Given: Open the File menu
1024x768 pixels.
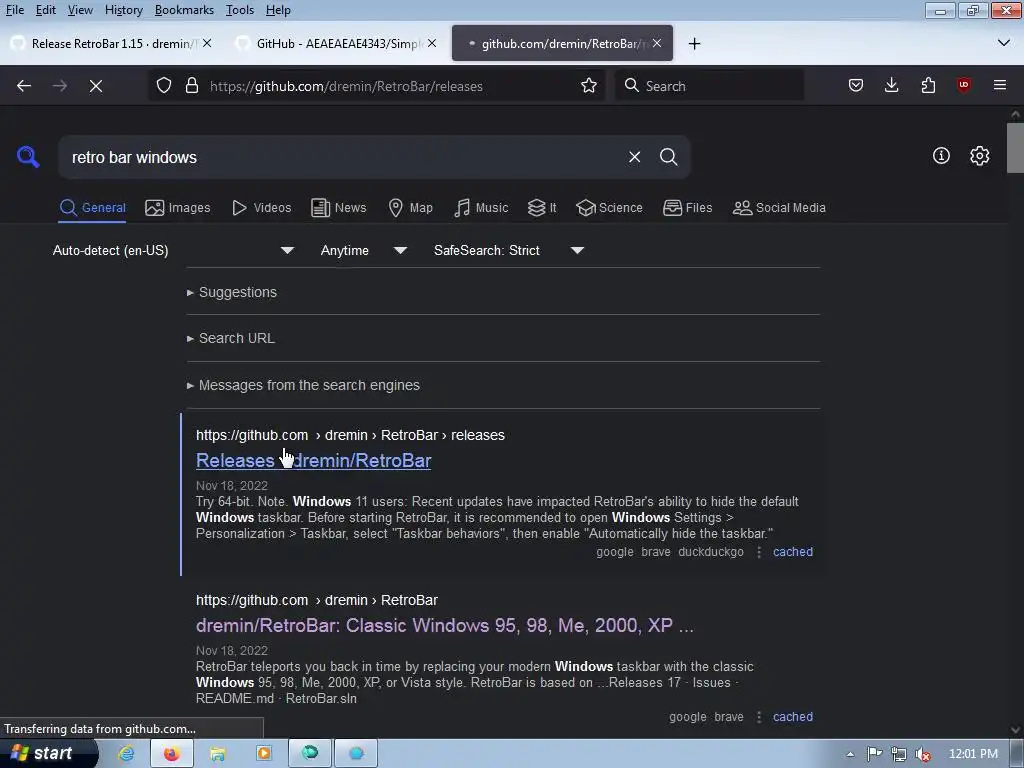Looking at the screenshot, I should click(14, 10).
